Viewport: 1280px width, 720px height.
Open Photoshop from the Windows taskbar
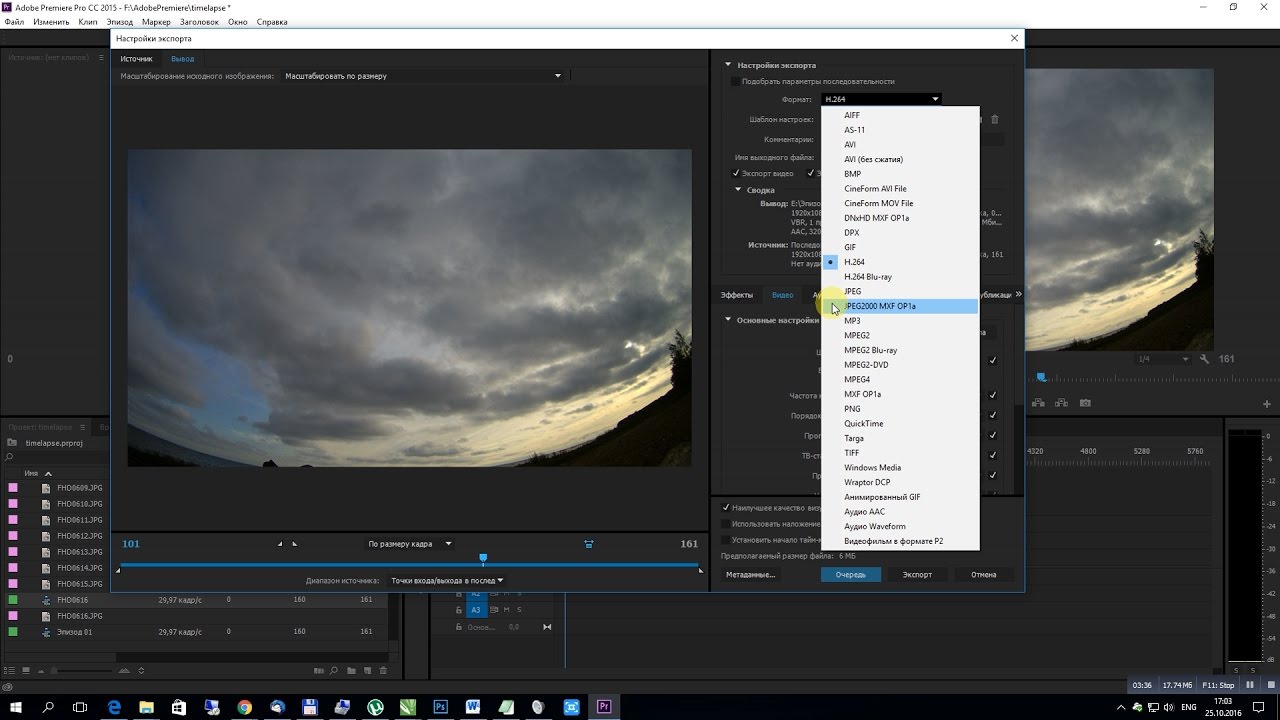(440, 706)
